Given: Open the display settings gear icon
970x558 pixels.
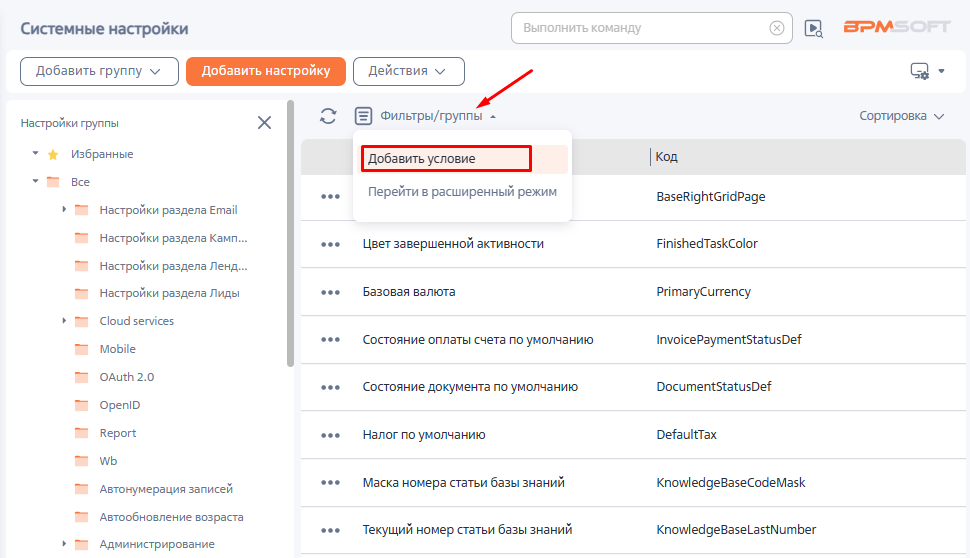Looking at the screenshot, I should 926,71.
